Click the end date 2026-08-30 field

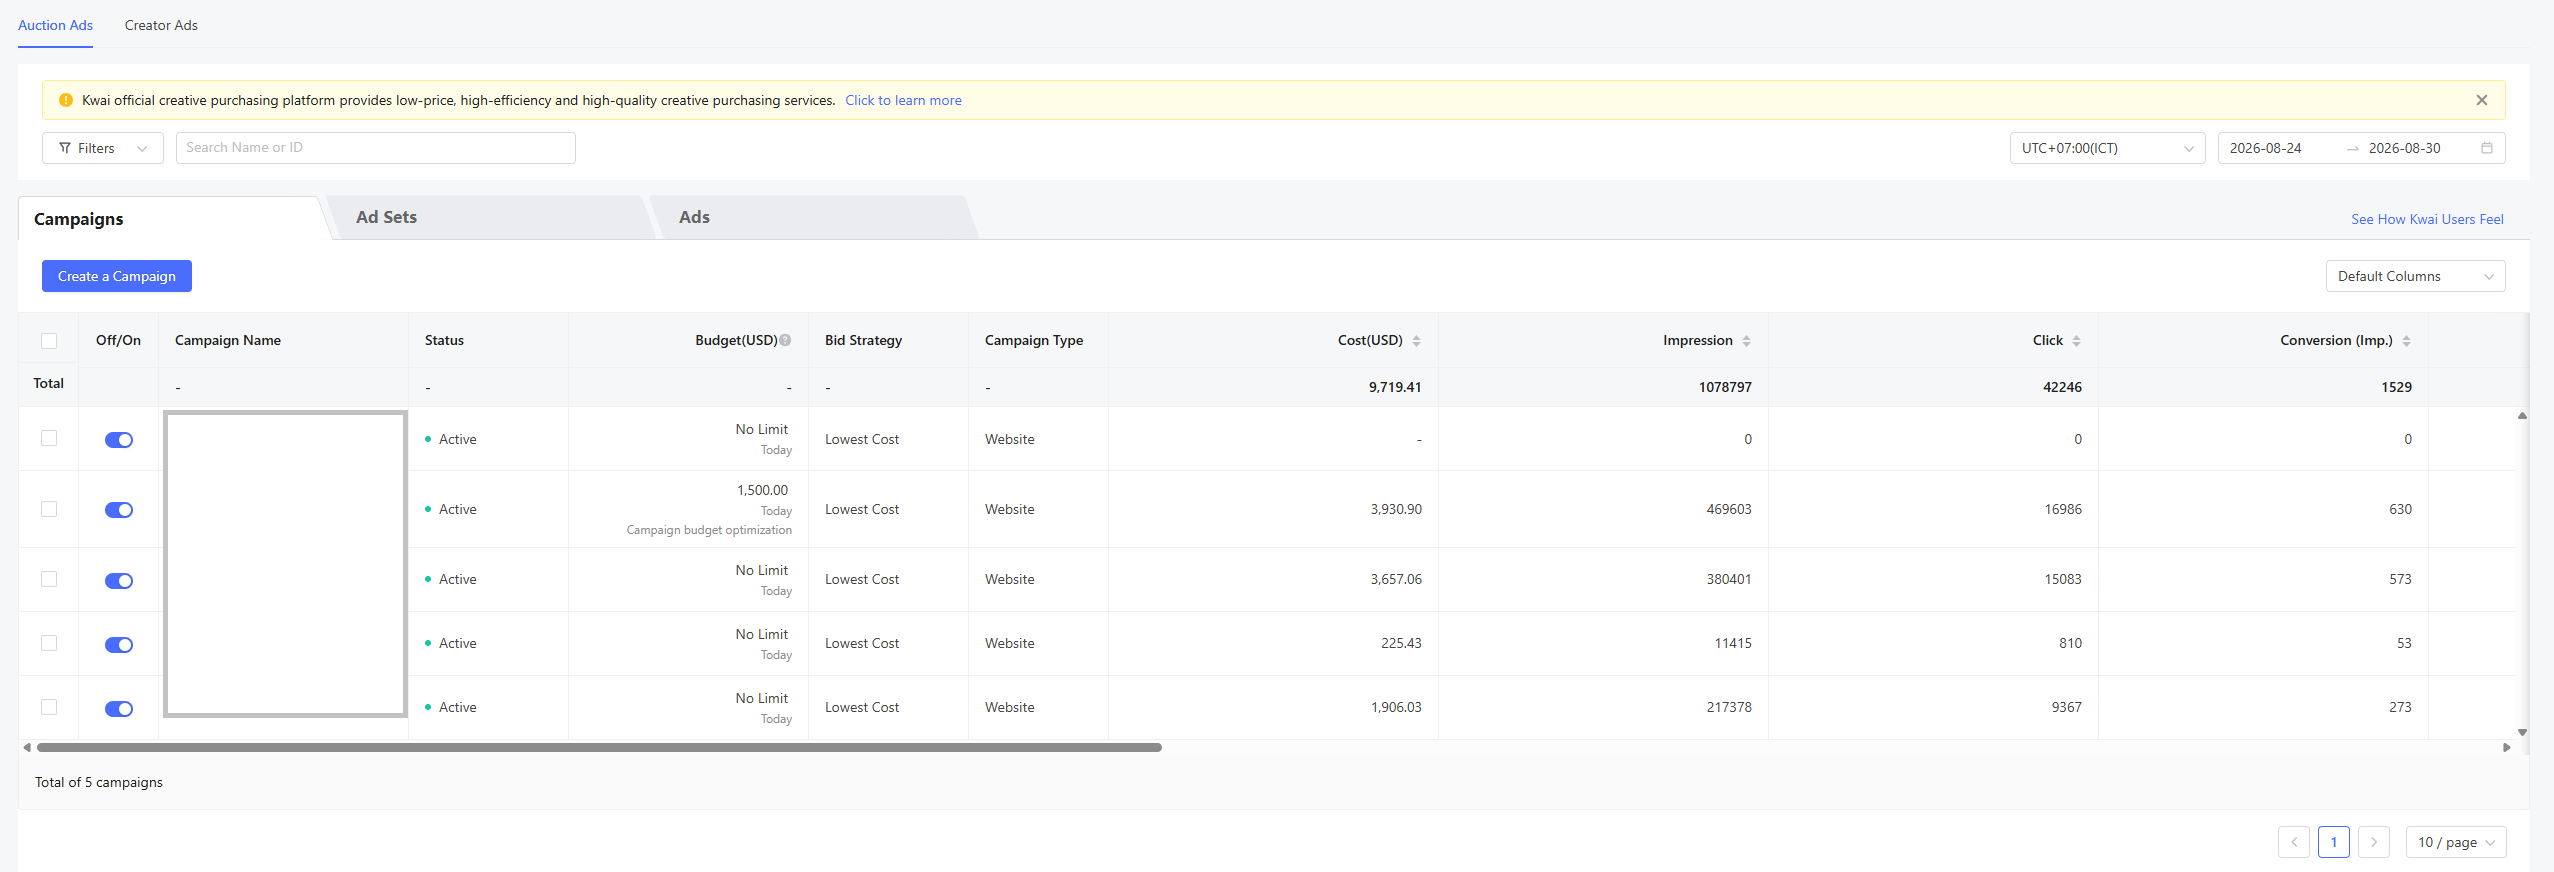[x=2404, y=148]
